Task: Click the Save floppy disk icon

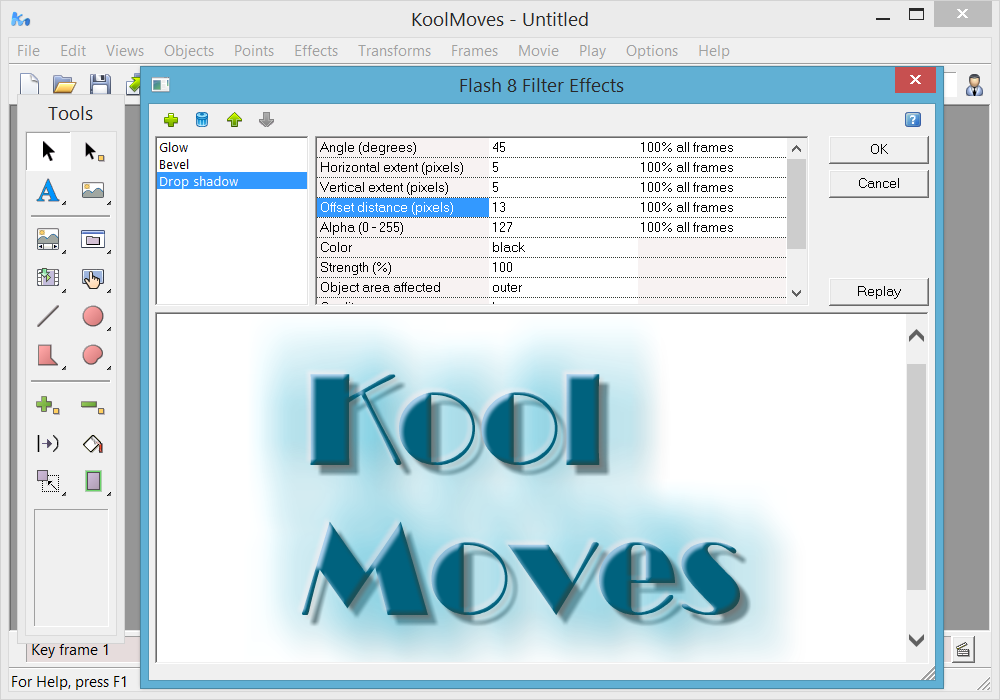Action: (x=100, y=84)
